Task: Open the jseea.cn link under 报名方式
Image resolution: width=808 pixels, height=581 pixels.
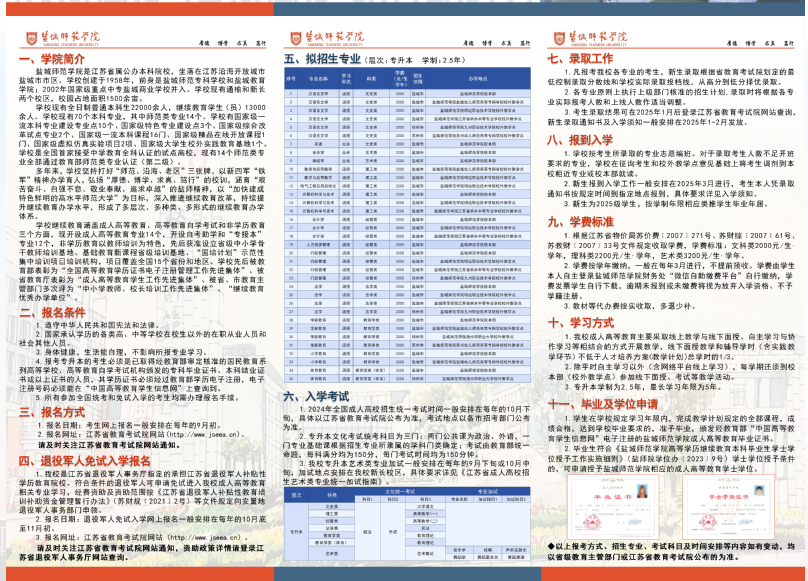Action: coord(205,435)
